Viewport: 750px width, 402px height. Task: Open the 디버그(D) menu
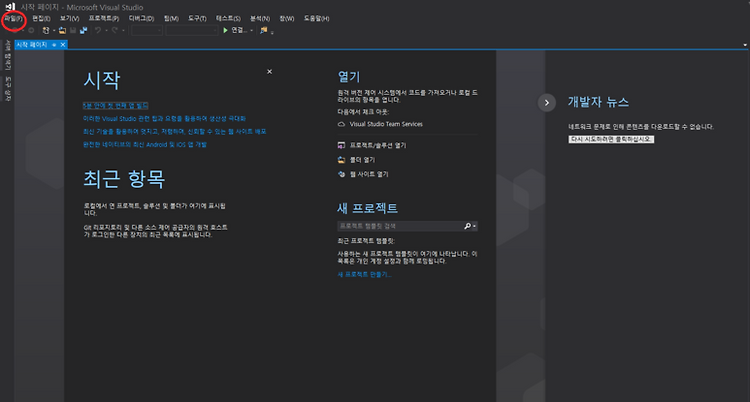pos(142,19)
